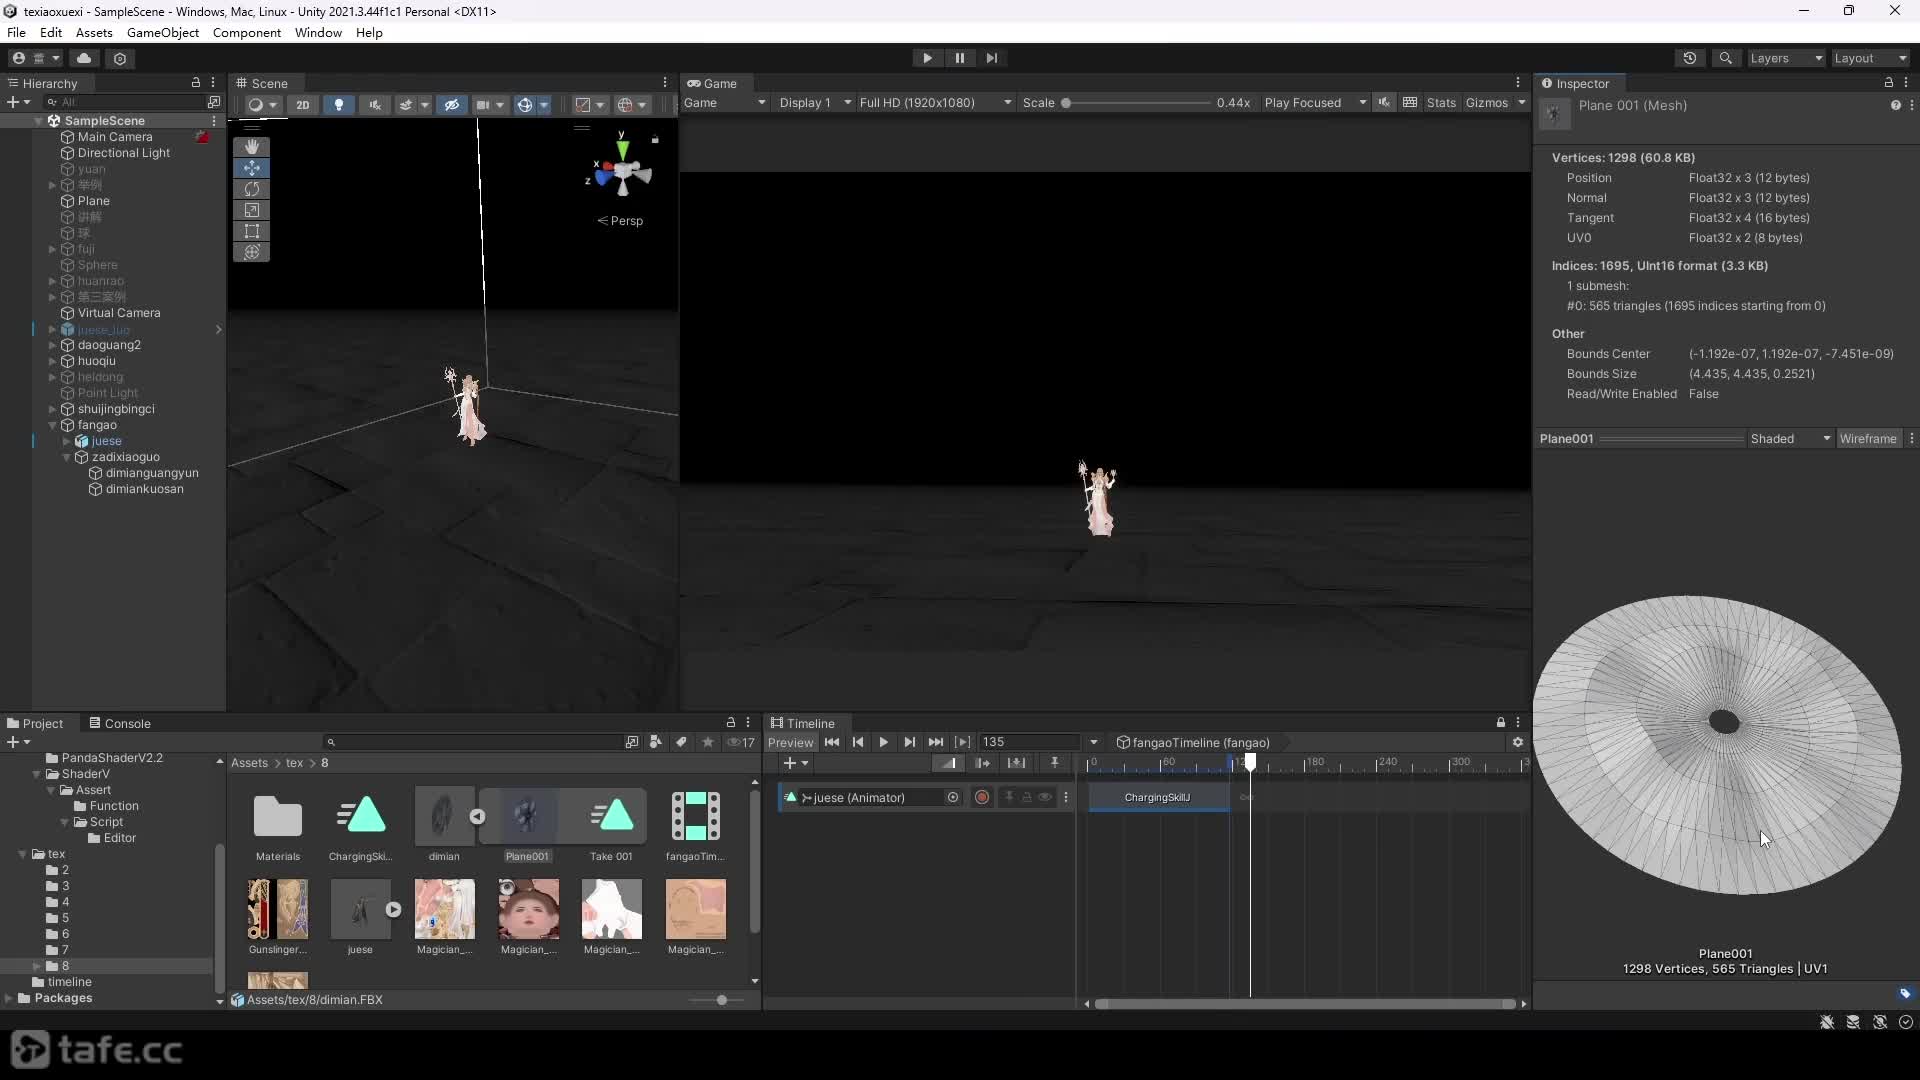Click the editor Step button

pyautogui.click(x=991, y=58)
